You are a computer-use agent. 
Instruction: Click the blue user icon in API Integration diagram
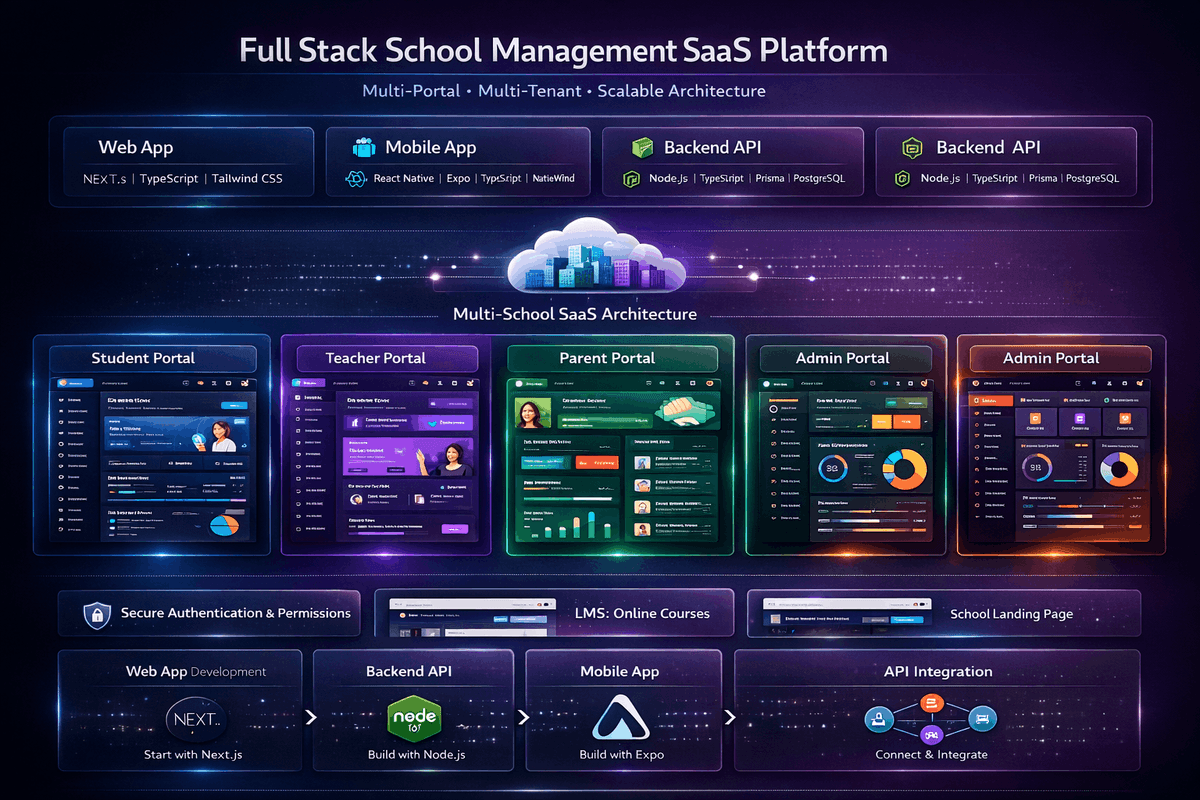(881, 721)
